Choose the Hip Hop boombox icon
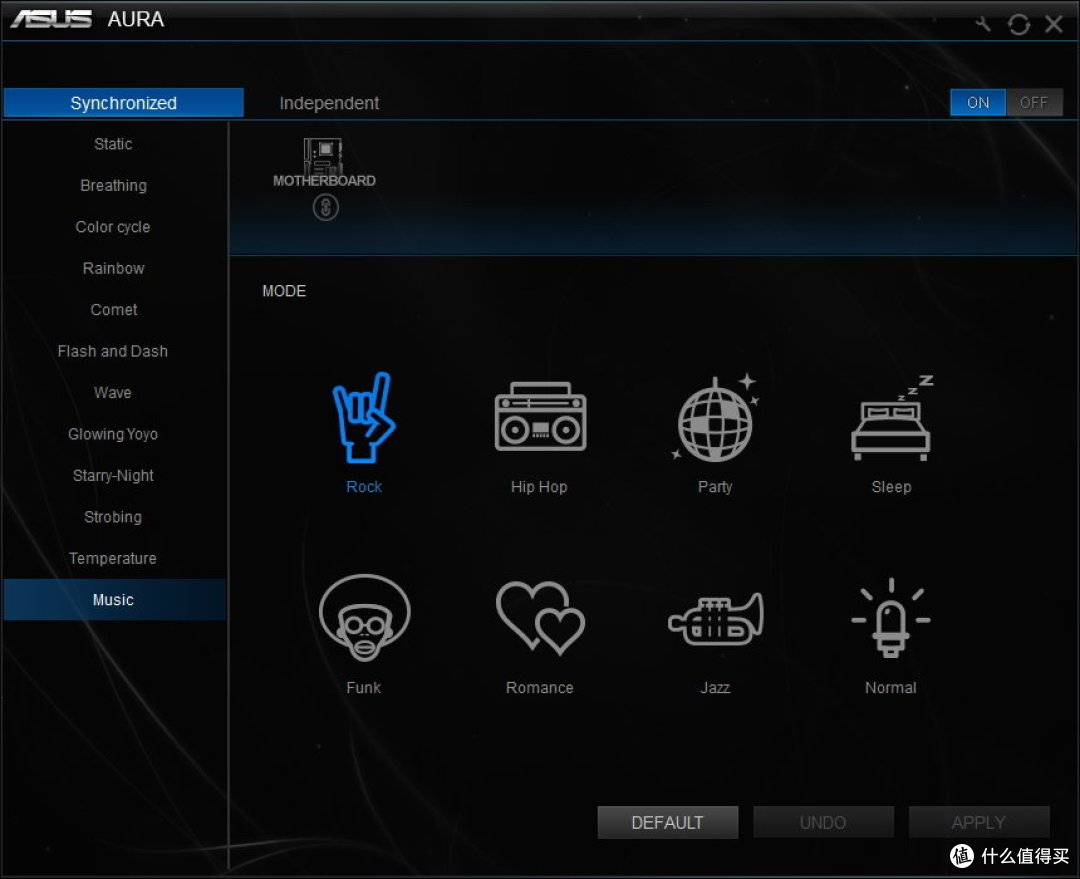1080x879 pixels. click(x=541, y=417)
